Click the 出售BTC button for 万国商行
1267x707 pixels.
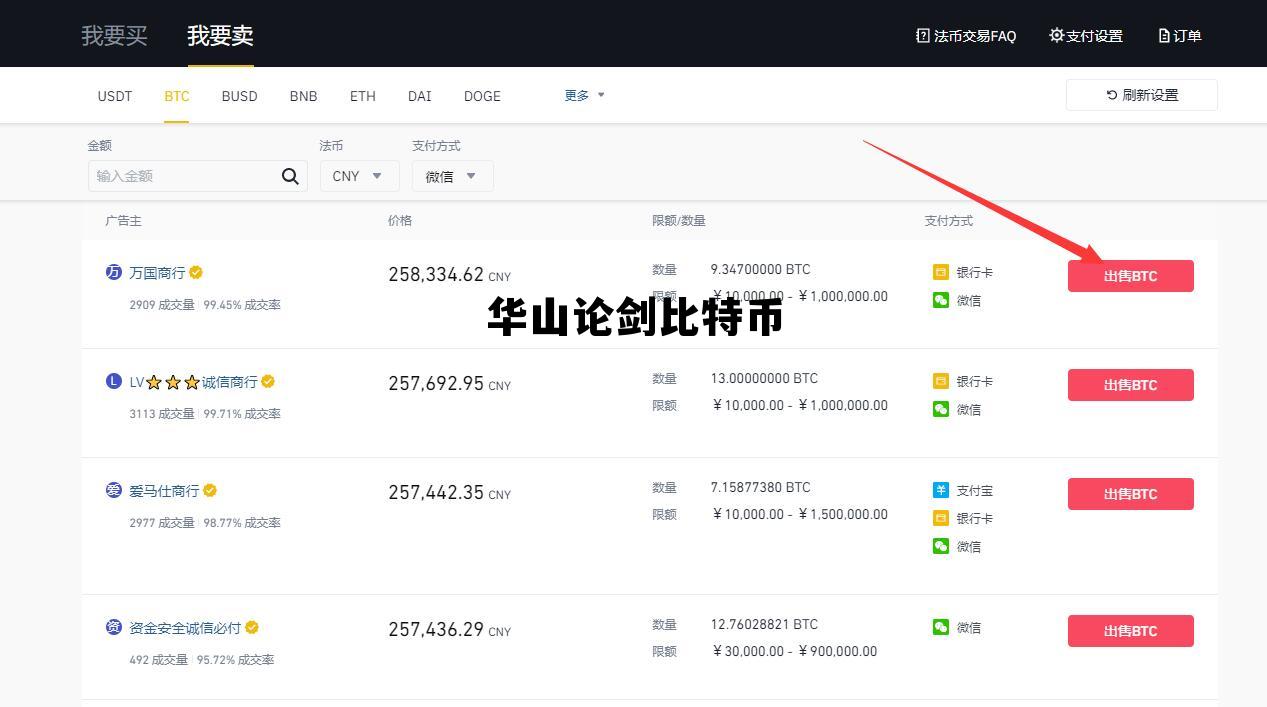[x=1130, y=276]
